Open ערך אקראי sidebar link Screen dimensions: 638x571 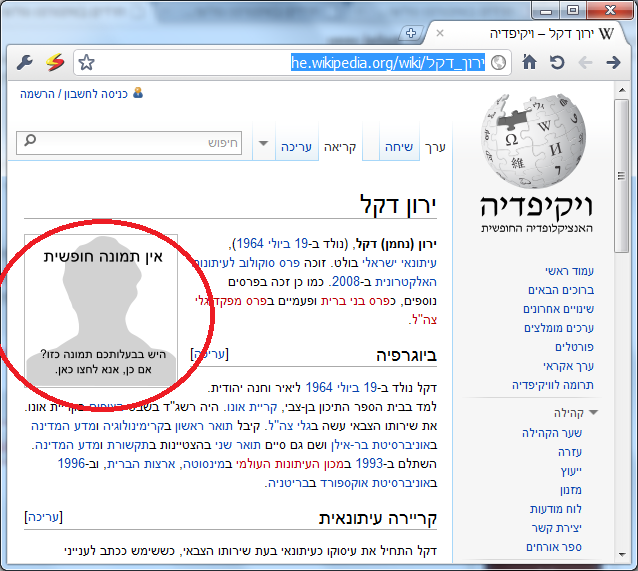coord(568,366)
